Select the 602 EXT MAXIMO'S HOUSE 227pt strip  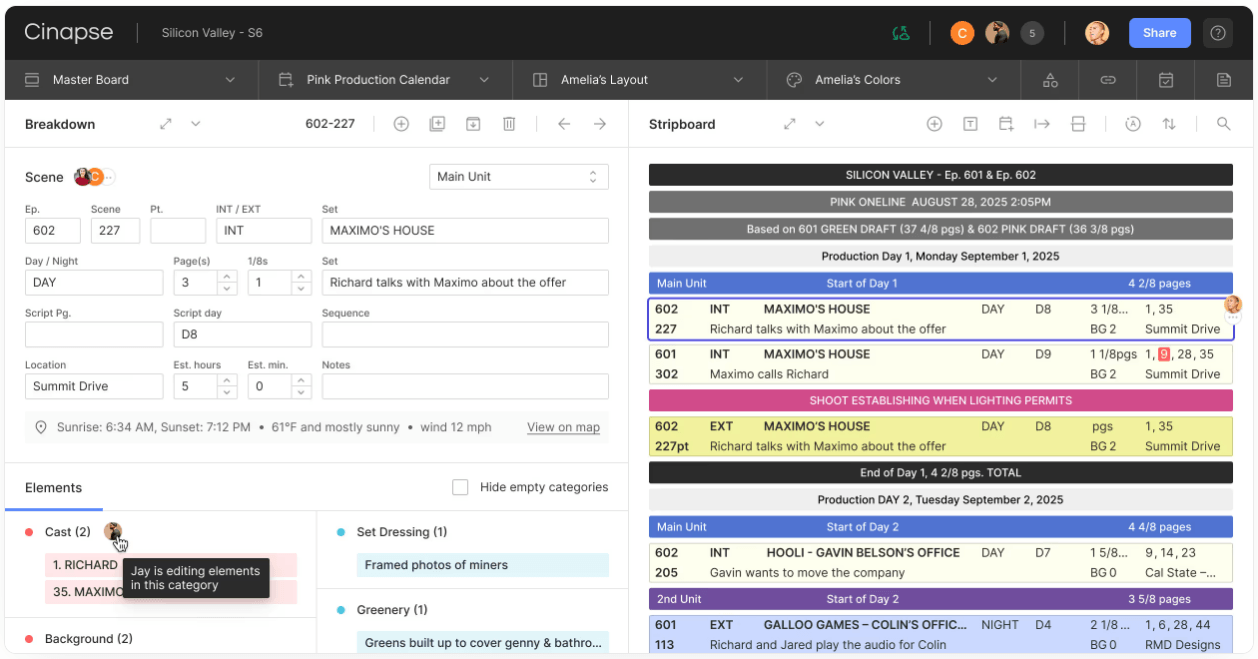click(x=940, y=436)
